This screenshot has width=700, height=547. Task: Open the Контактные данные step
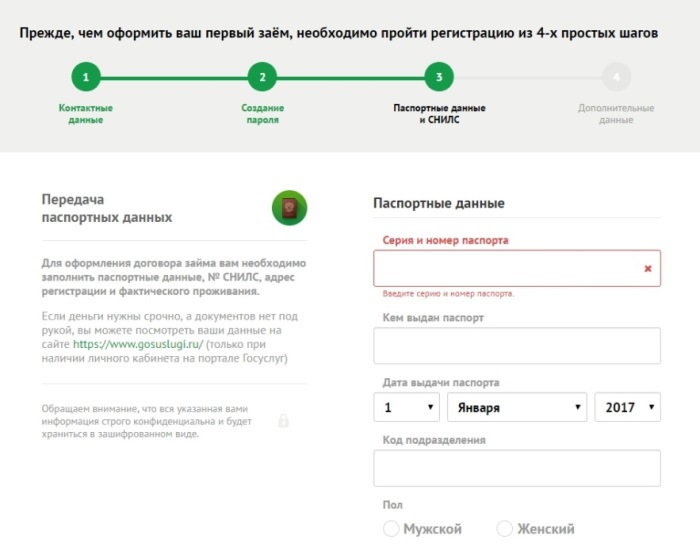click(86, 114)
